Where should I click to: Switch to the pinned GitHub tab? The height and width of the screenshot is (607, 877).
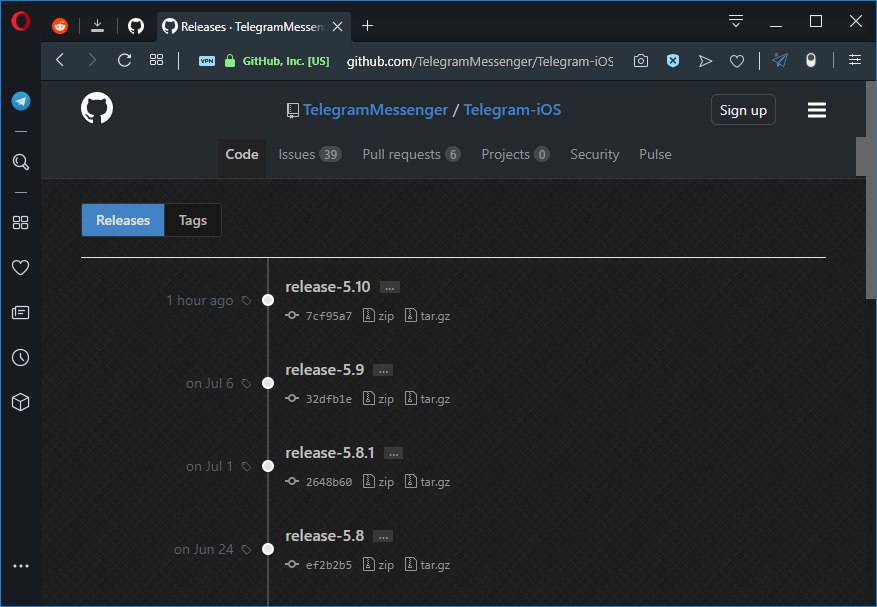[x=136, y=26]
